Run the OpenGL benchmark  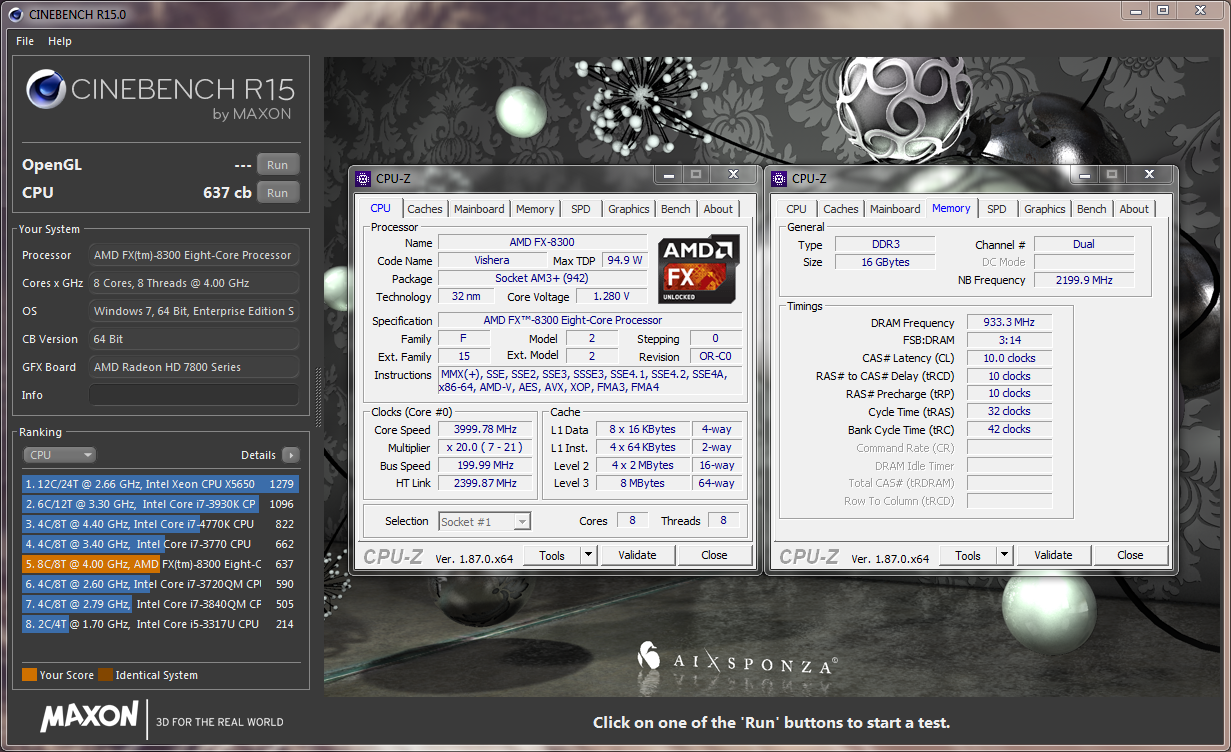(x=278, y=165)
